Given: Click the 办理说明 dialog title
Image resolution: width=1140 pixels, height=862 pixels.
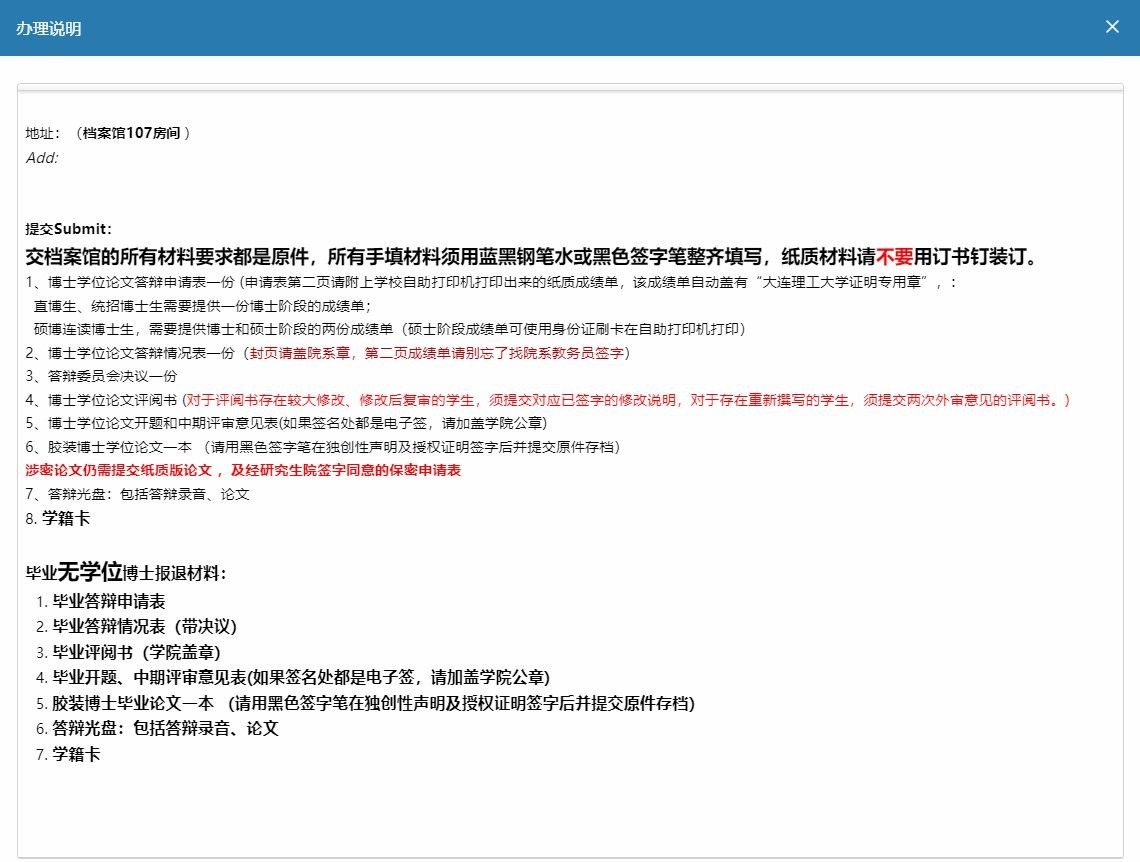Looking at the screenshot, I should 49,28.
